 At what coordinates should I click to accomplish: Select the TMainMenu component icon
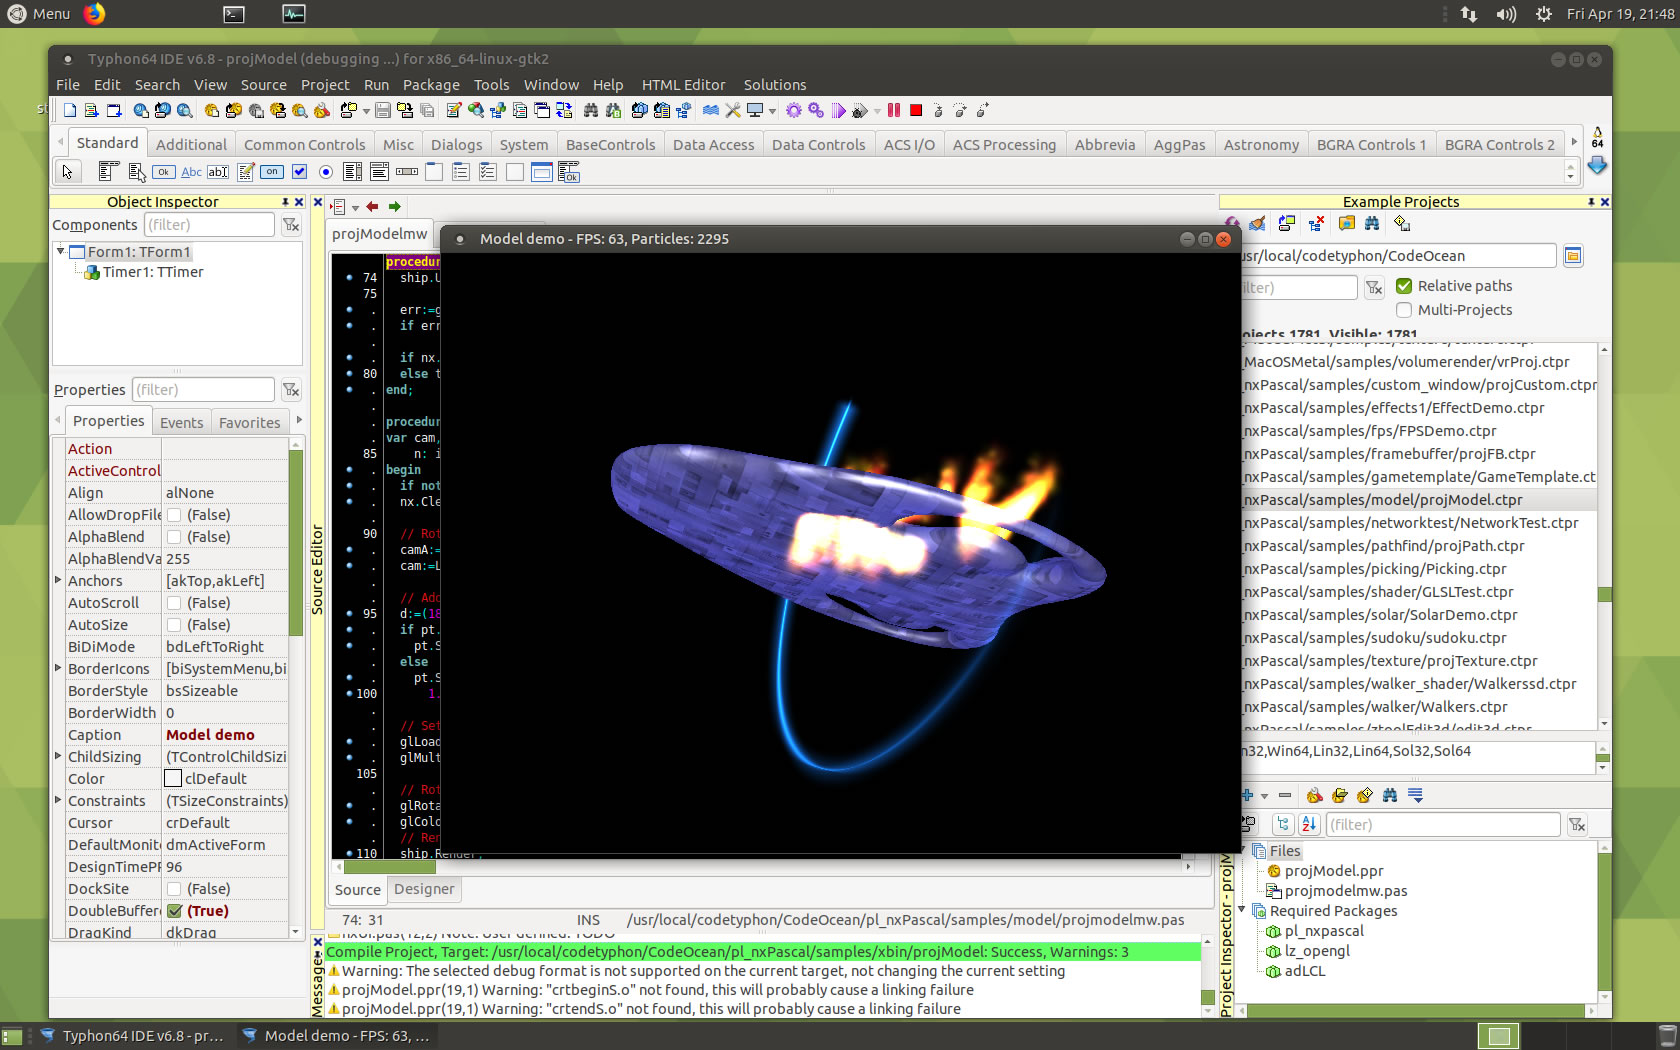coord(110,172)
